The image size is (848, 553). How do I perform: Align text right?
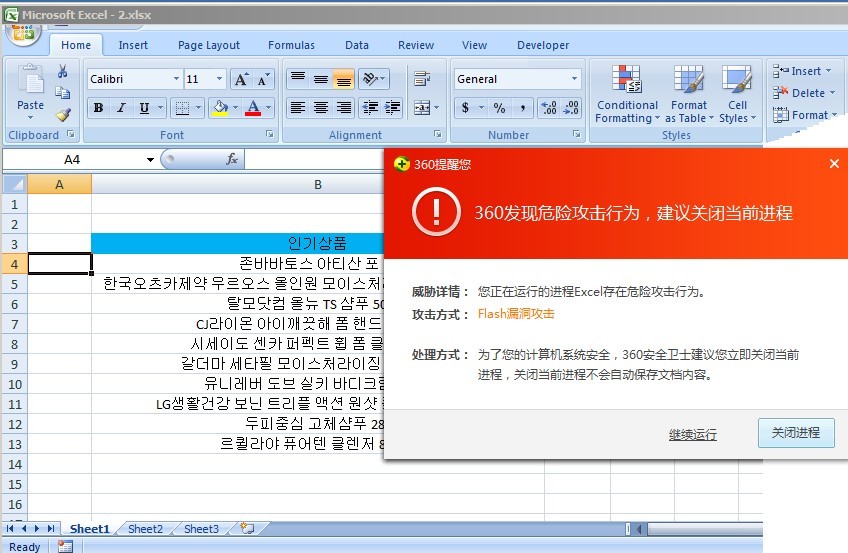coord(344,108)
